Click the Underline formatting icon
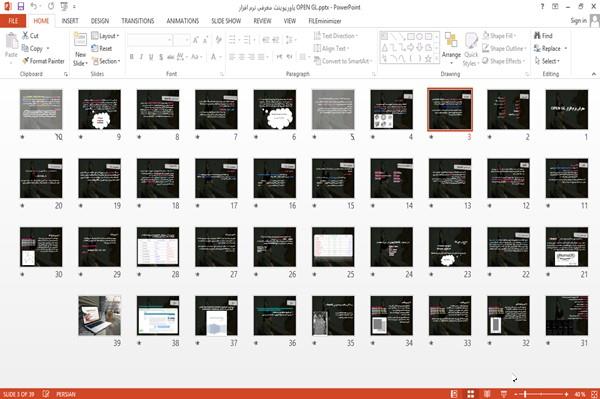This screenshot has height=399, width=600. [151, 57]
